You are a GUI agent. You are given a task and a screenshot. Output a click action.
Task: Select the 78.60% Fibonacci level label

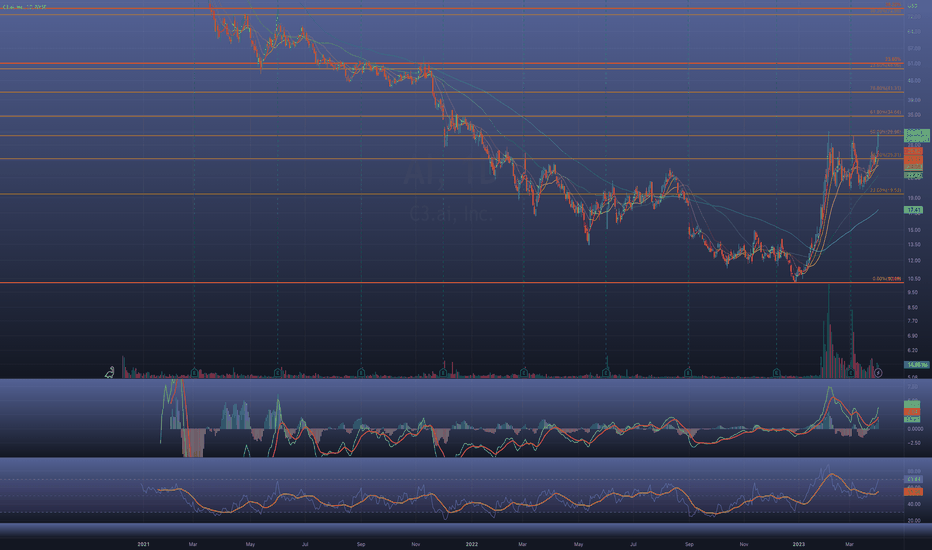pyautogui.click(x=886, y=88)
